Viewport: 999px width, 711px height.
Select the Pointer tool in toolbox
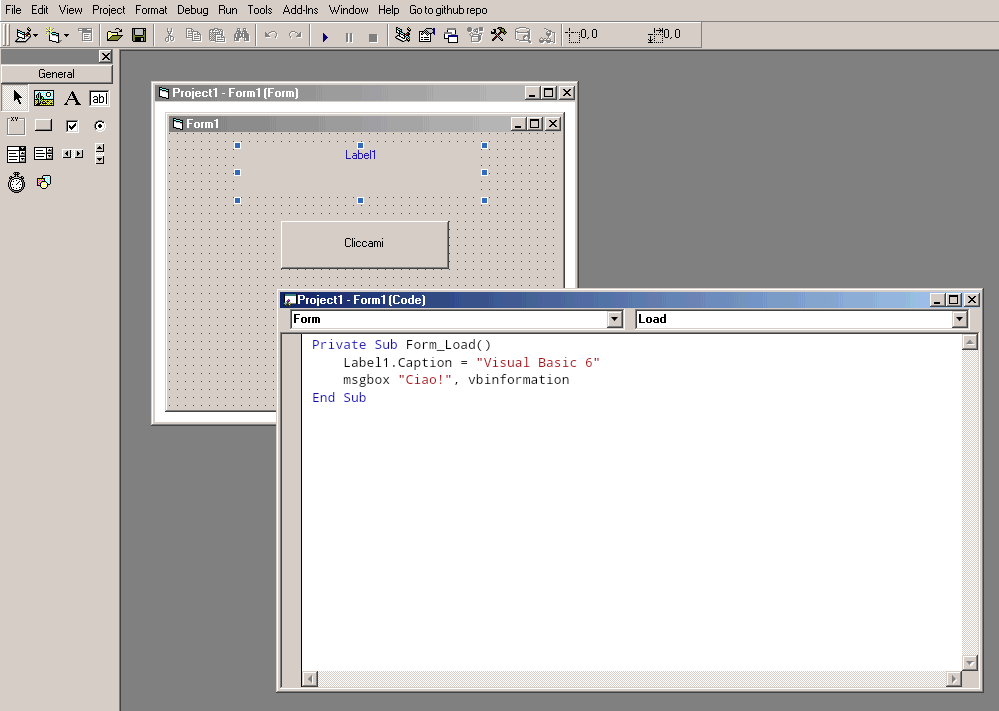(17, 97)
